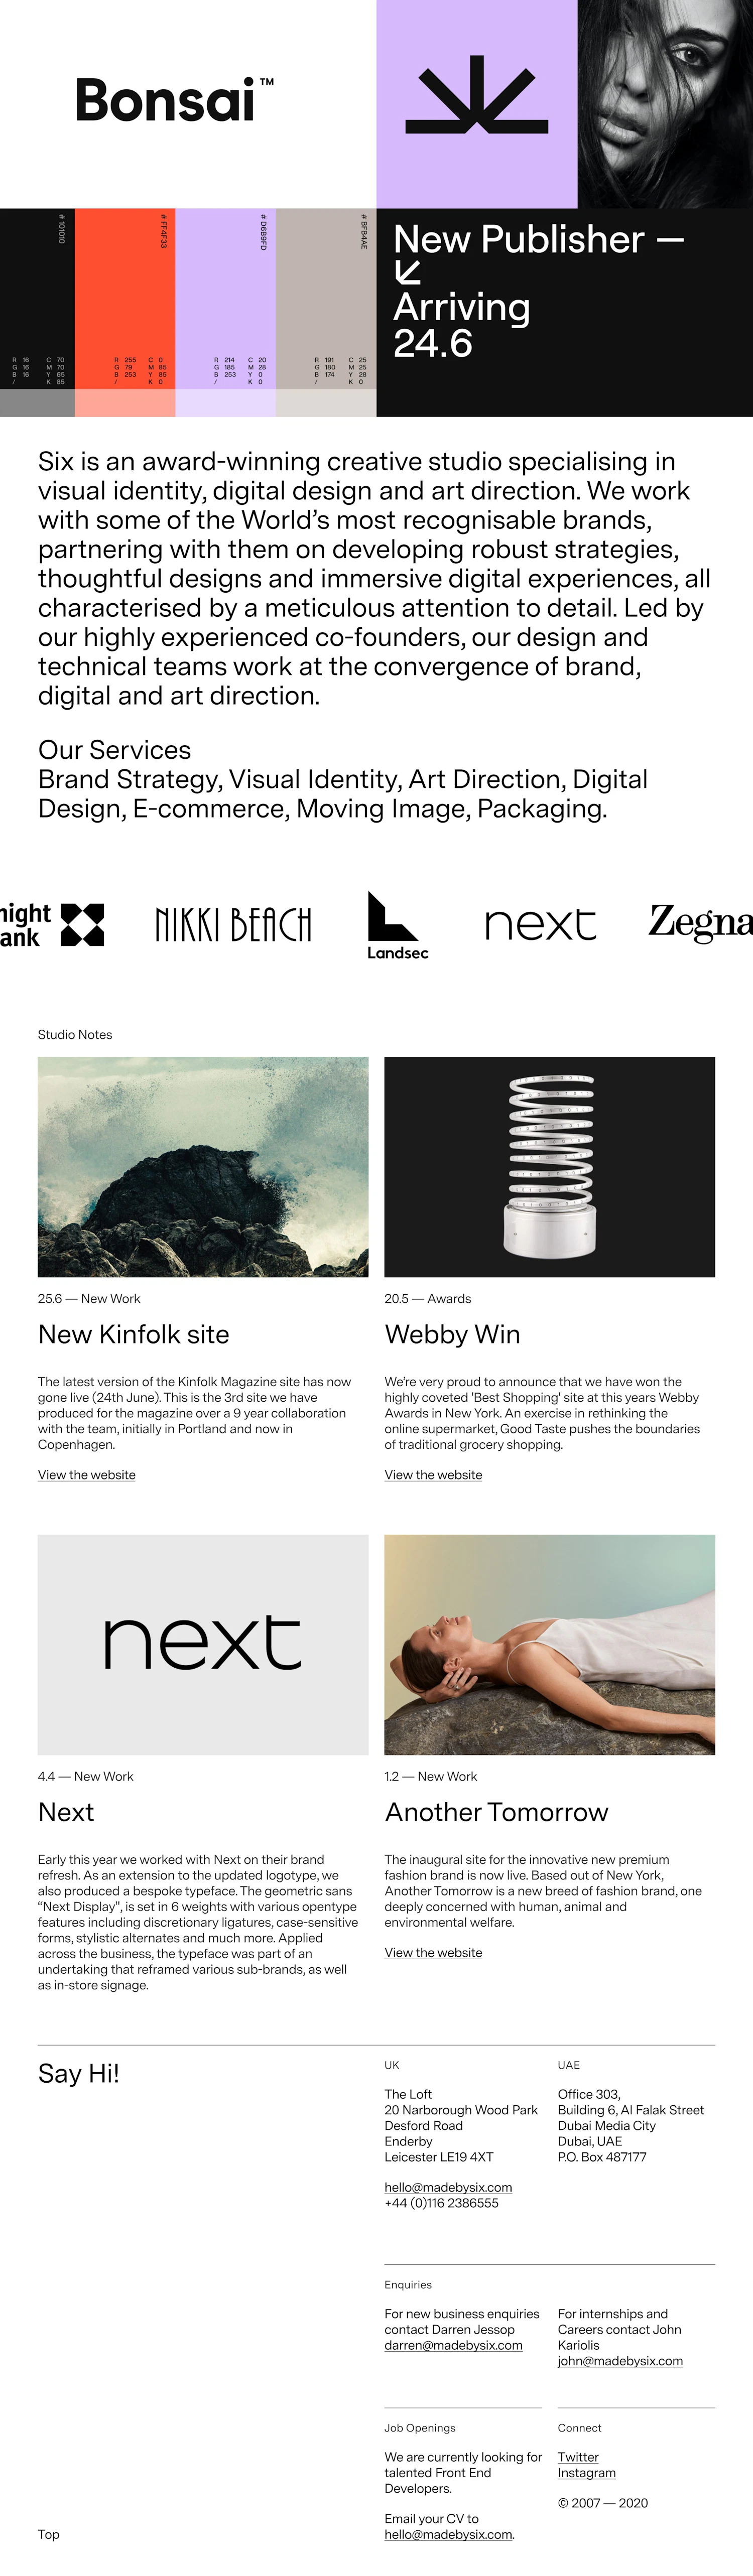The height and width of the screenshot is (2576, 753).
Task: Open the Instagram link under Connect
Action: 587,2472
